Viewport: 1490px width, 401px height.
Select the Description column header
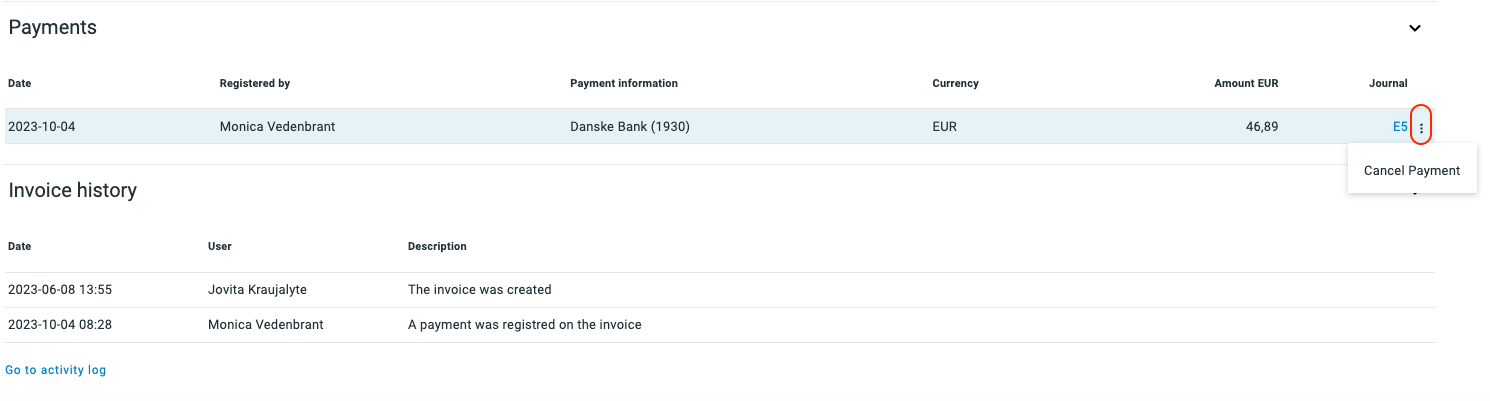pyautogui.click(x=437, y=246)
